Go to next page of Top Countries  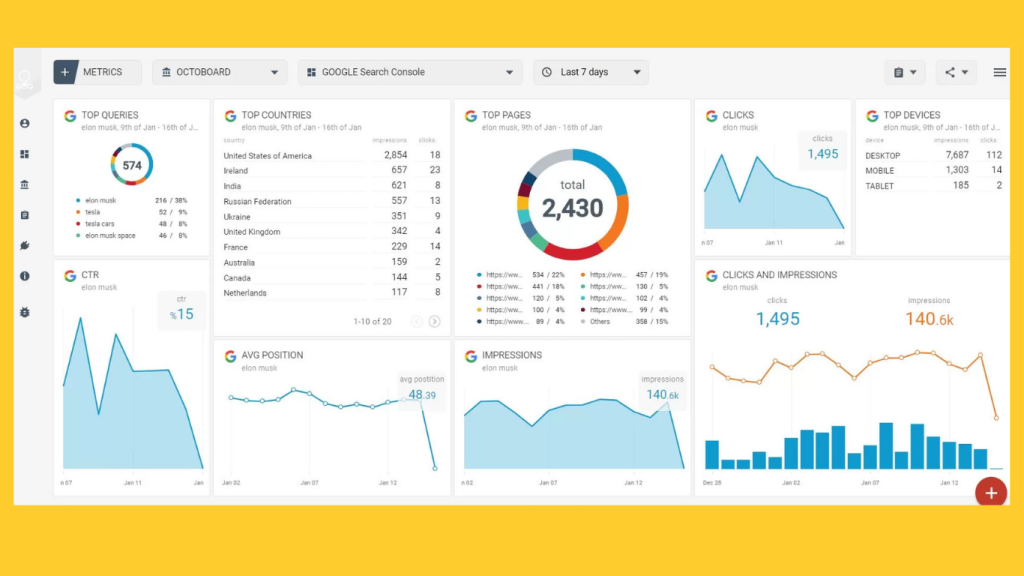tap(434, 321)
